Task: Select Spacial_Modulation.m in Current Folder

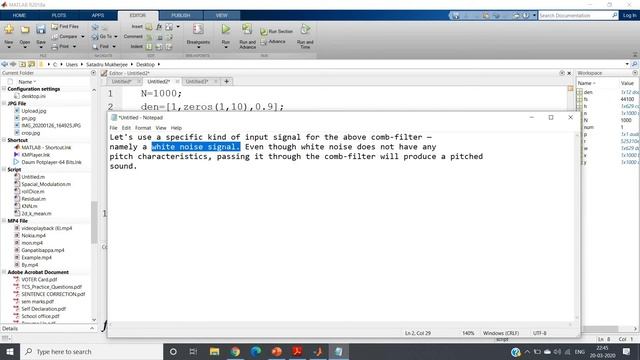Action: click(46, 184)
